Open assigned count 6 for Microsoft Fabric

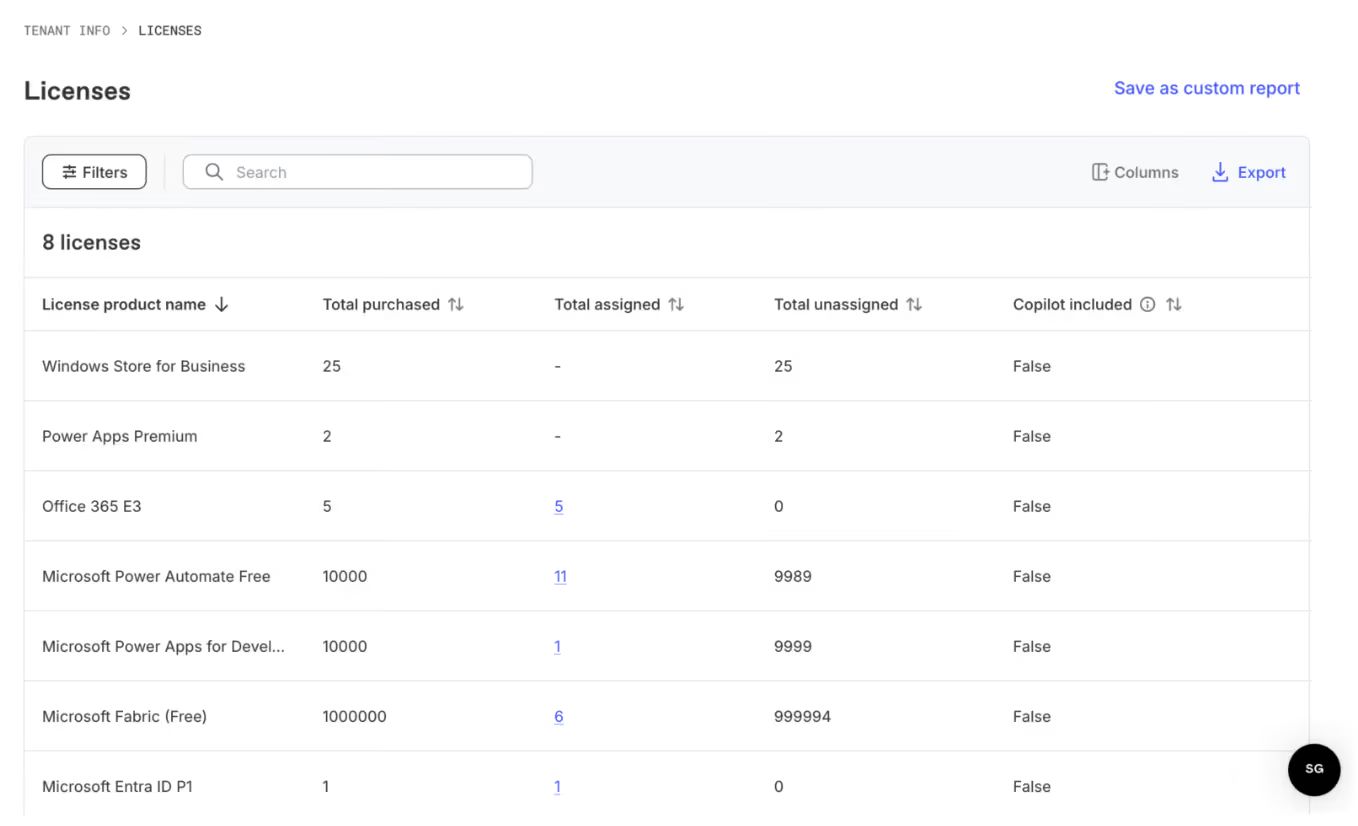coord(558,716)
